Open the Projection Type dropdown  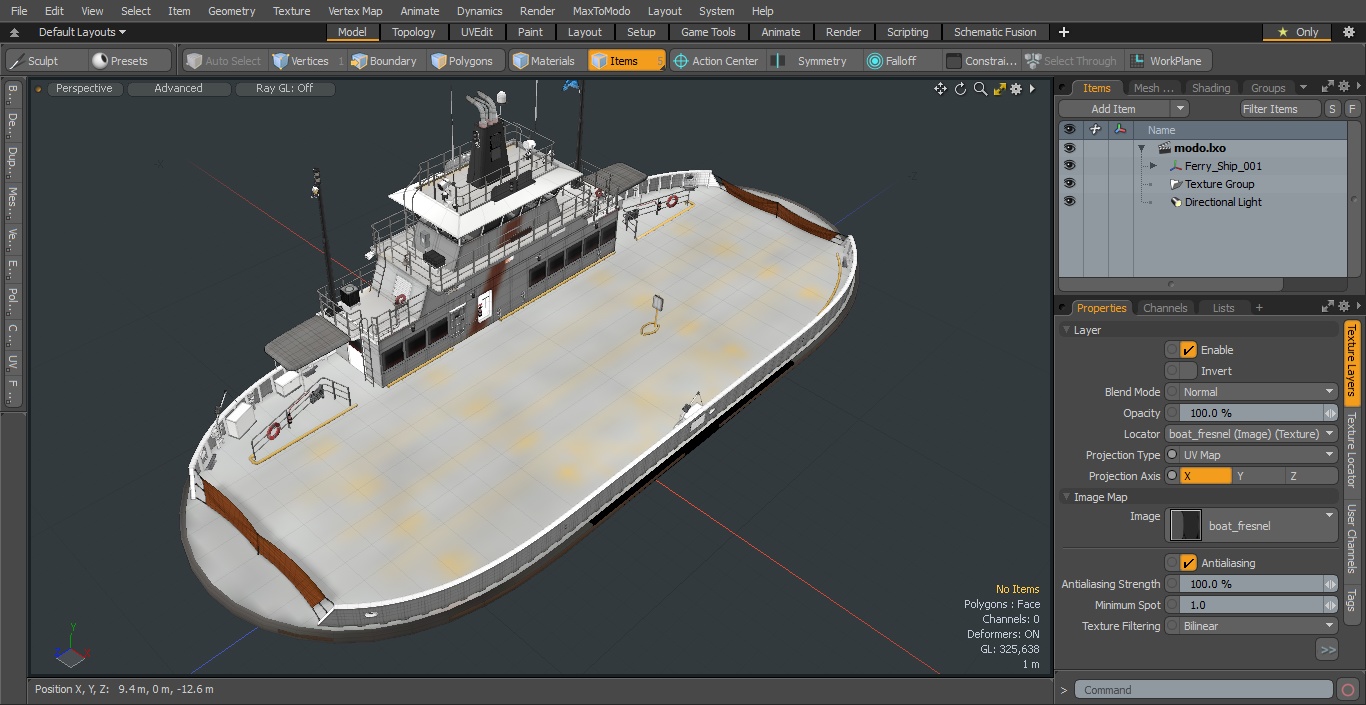pos(1258,455)
